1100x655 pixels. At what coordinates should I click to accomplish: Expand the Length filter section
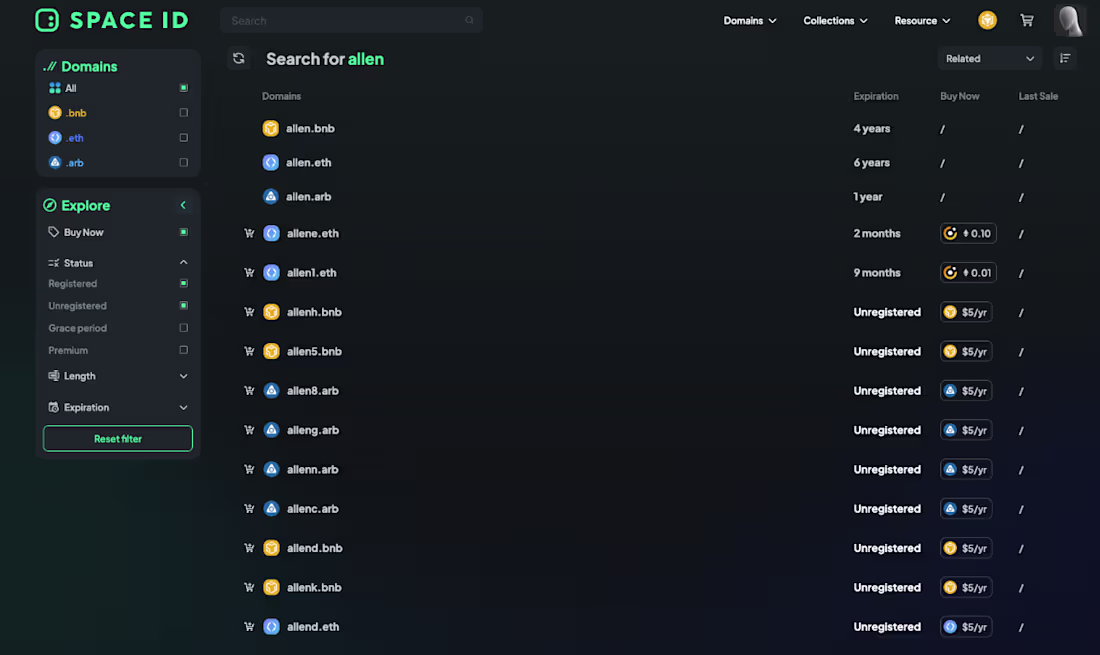184,376
